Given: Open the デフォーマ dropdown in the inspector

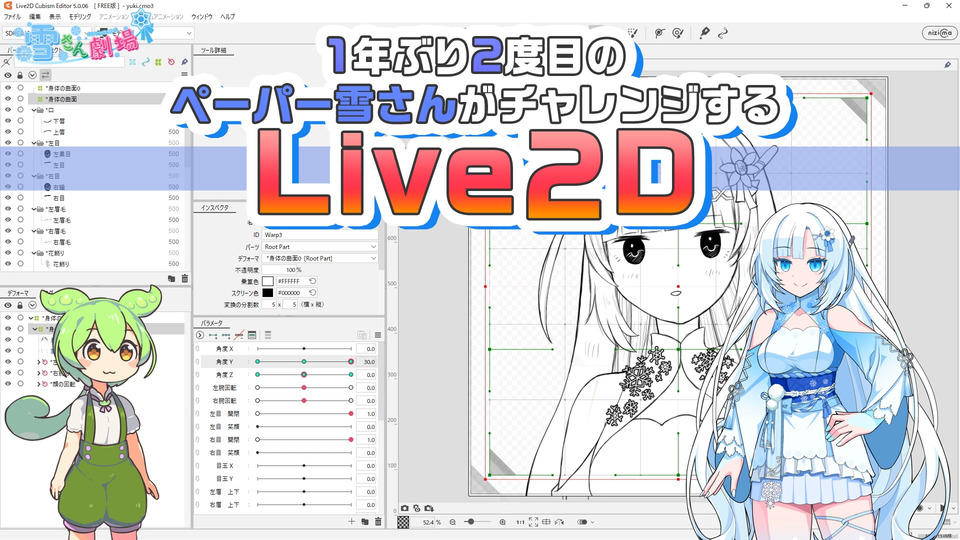Looking at the screenshot, I should (x=320, y=258).
